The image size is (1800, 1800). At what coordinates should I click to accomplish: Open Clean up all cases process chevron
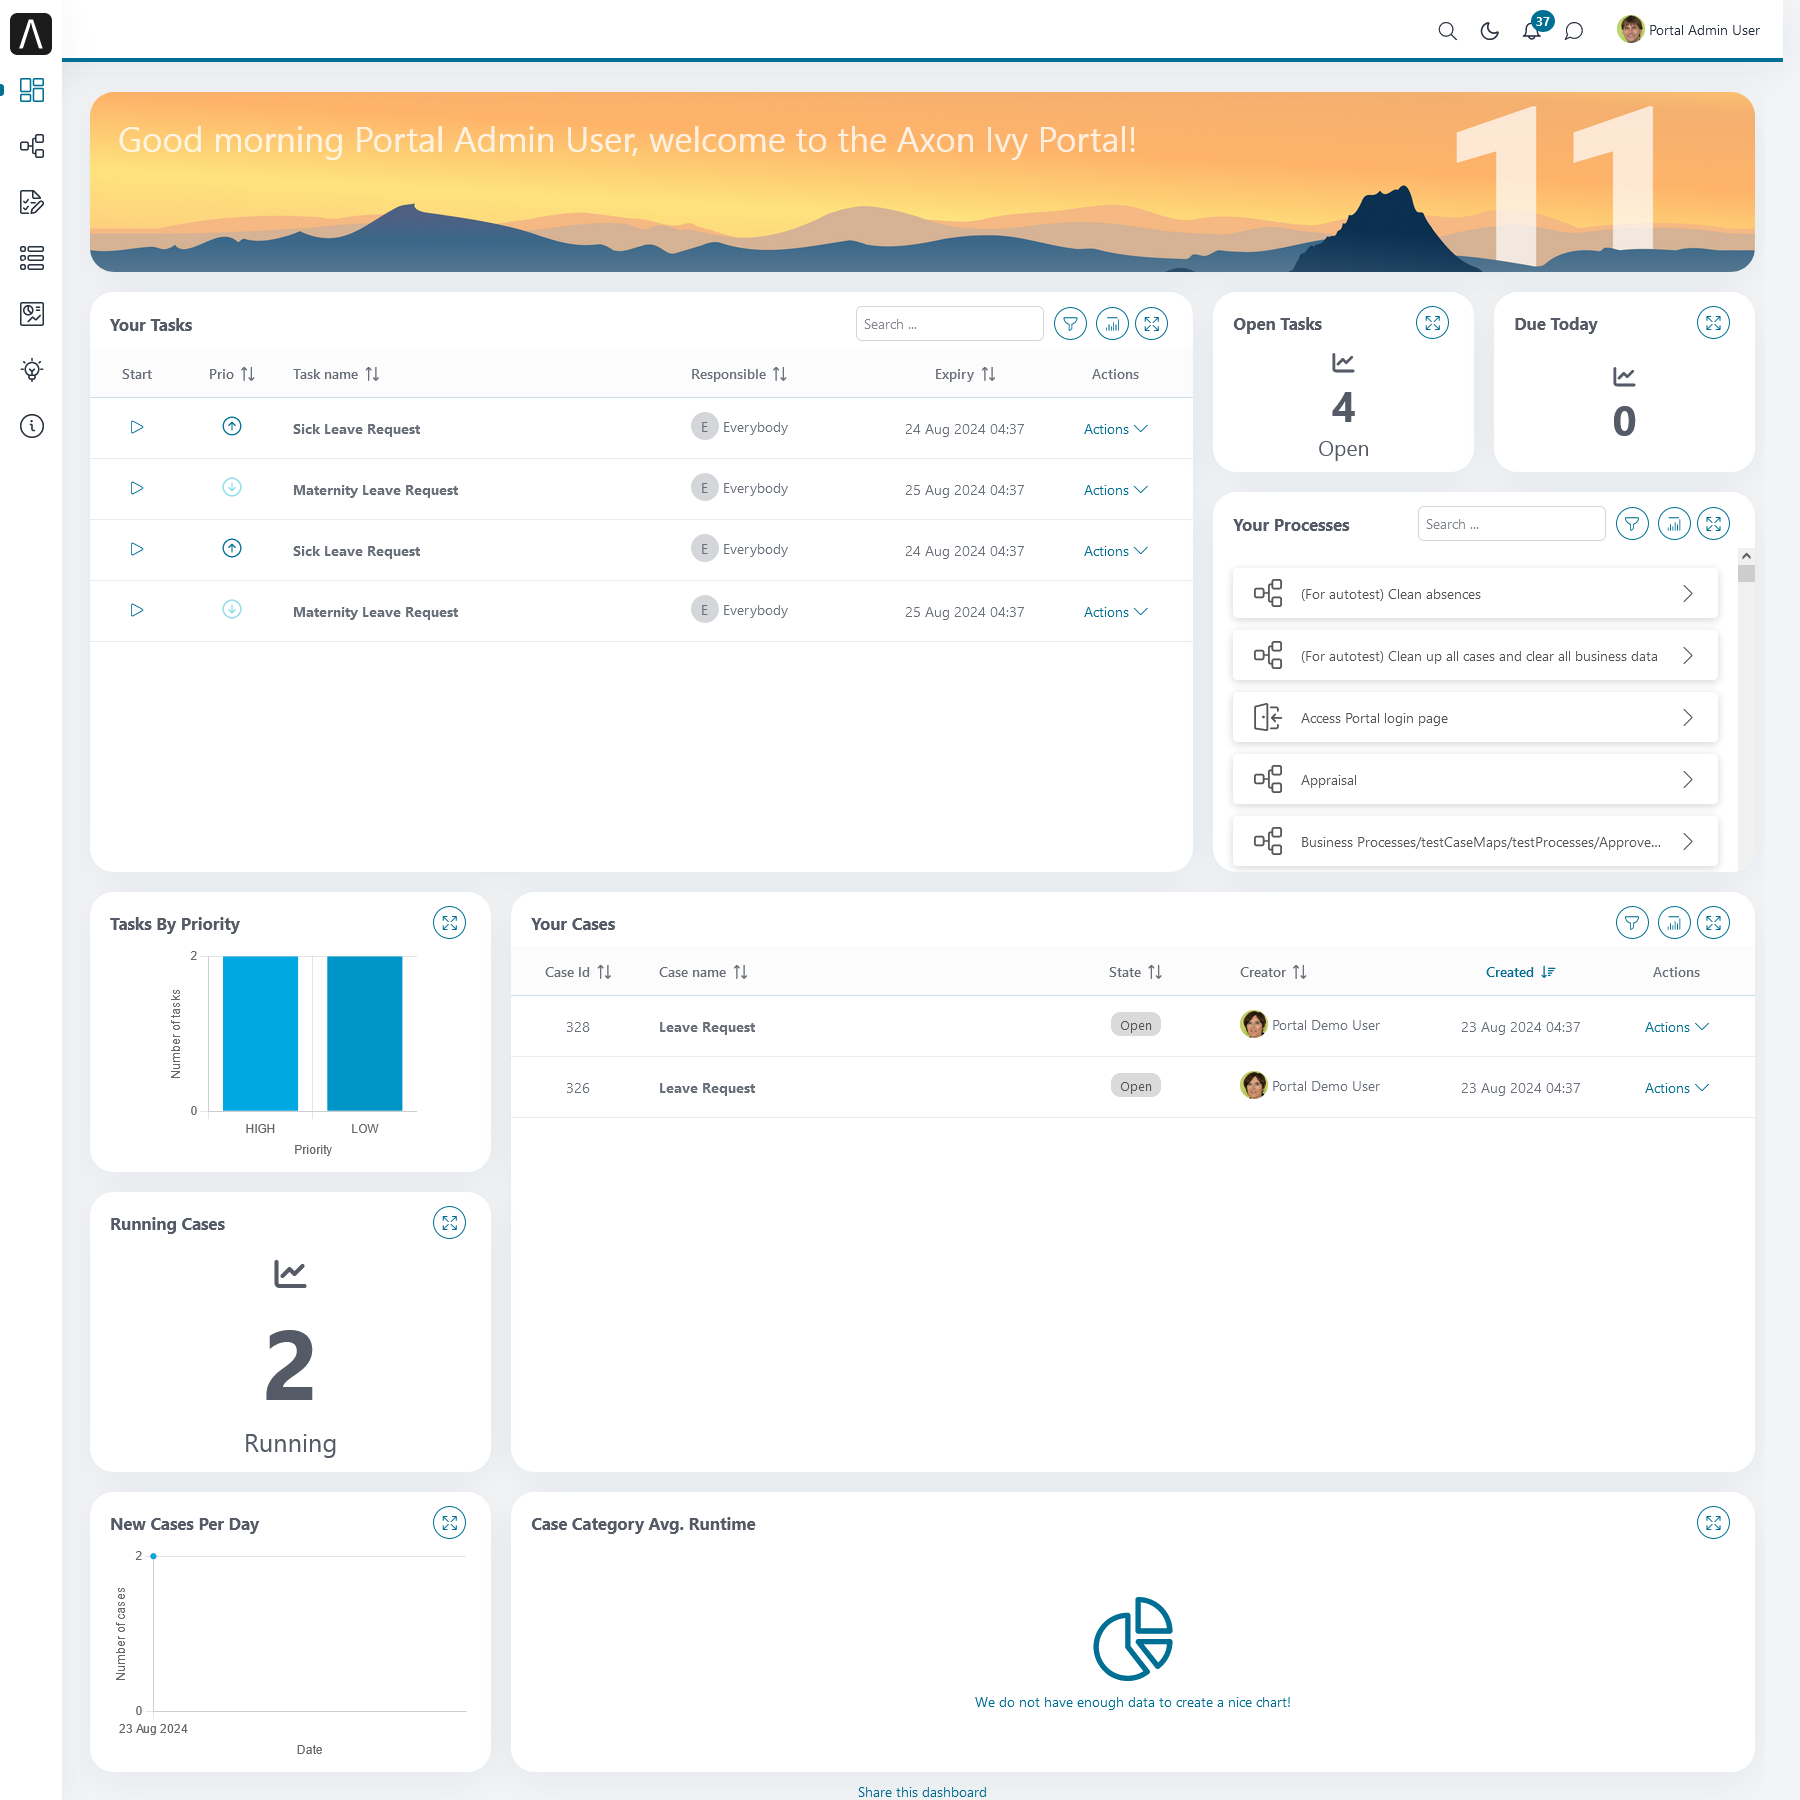[x=1688, y=656]
